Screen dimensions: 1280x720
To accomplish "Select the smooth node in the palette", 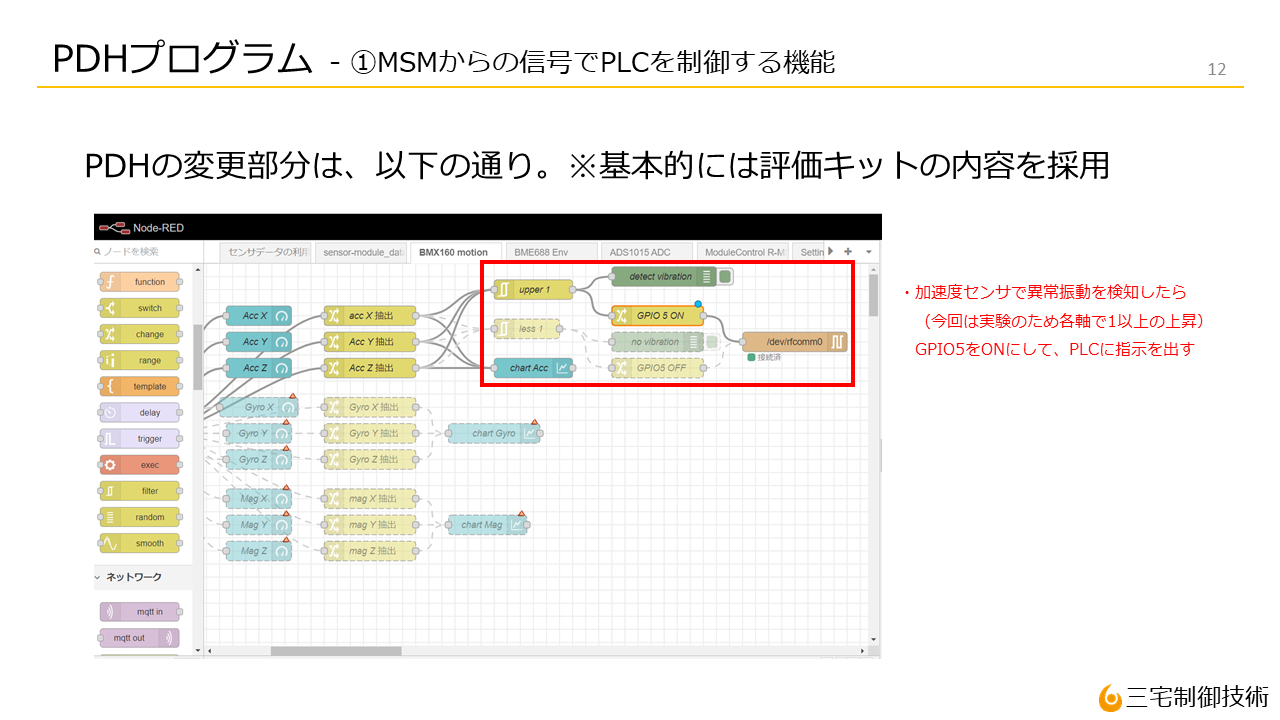I will point(140,543).
